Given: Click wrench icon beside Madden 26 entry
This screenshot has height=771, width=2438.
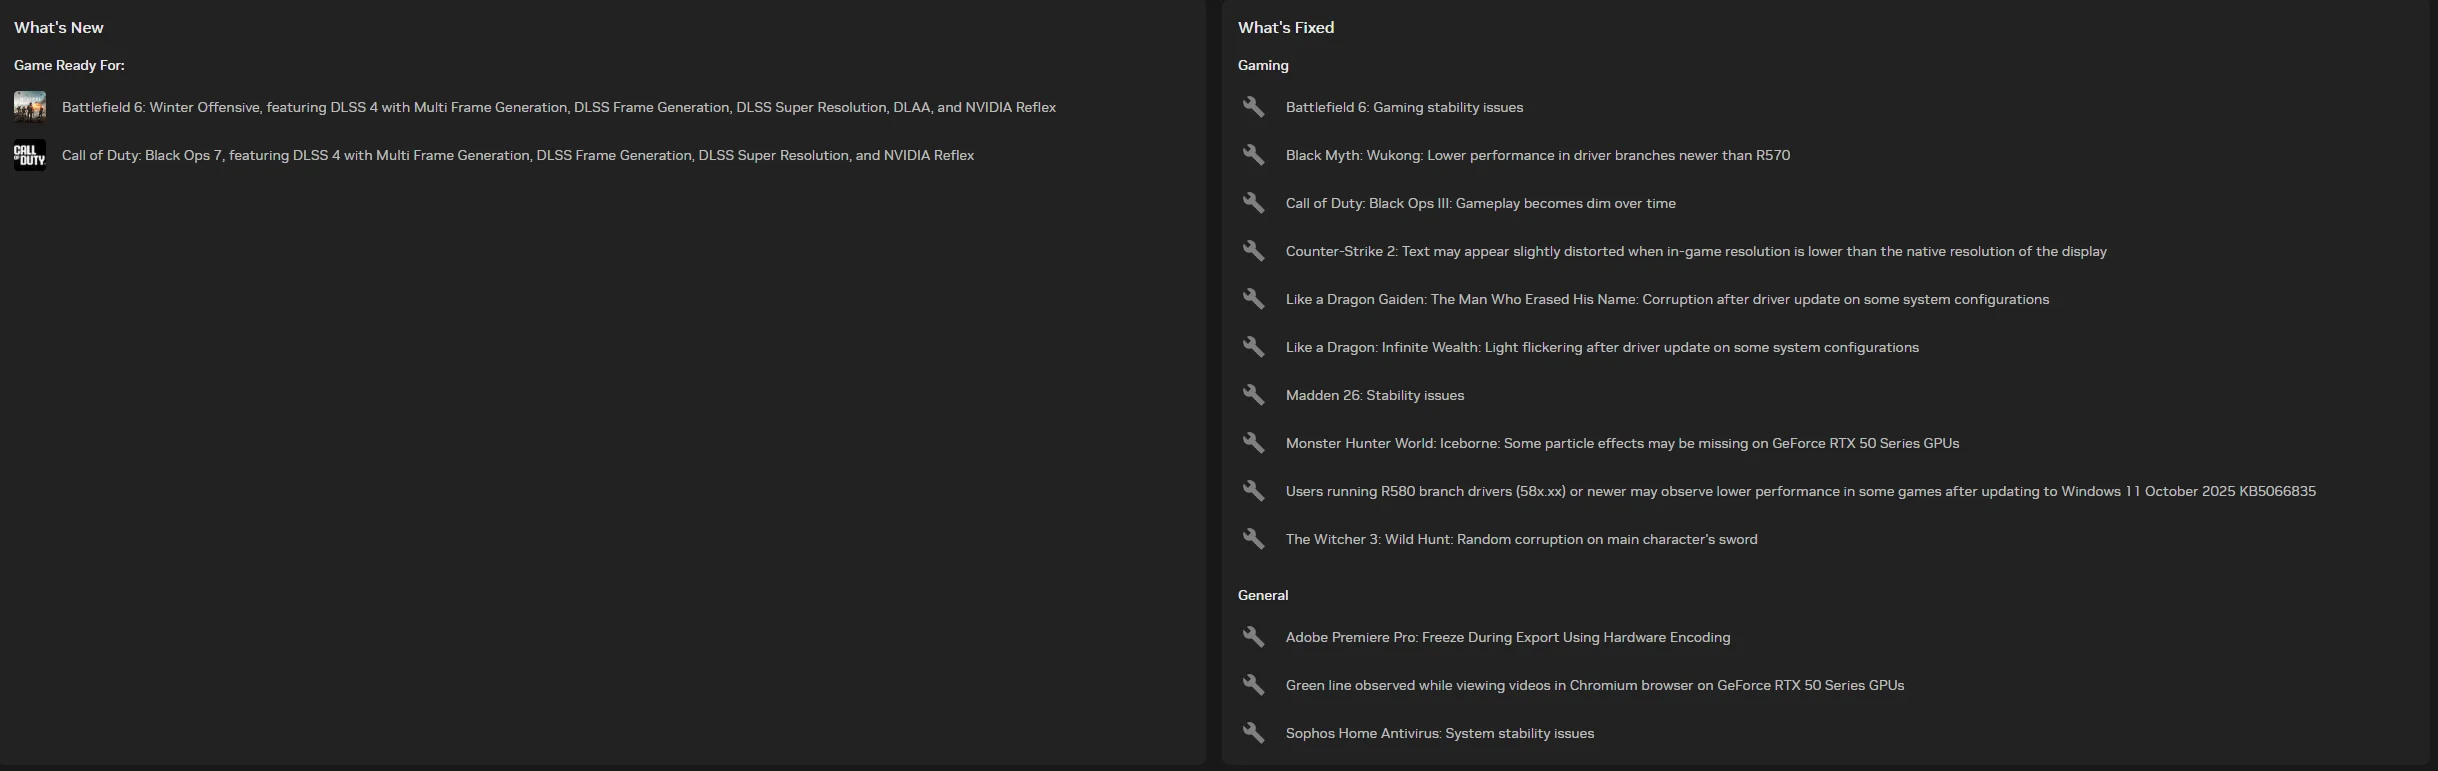Looking at the screenshot, I should 1253,395.
